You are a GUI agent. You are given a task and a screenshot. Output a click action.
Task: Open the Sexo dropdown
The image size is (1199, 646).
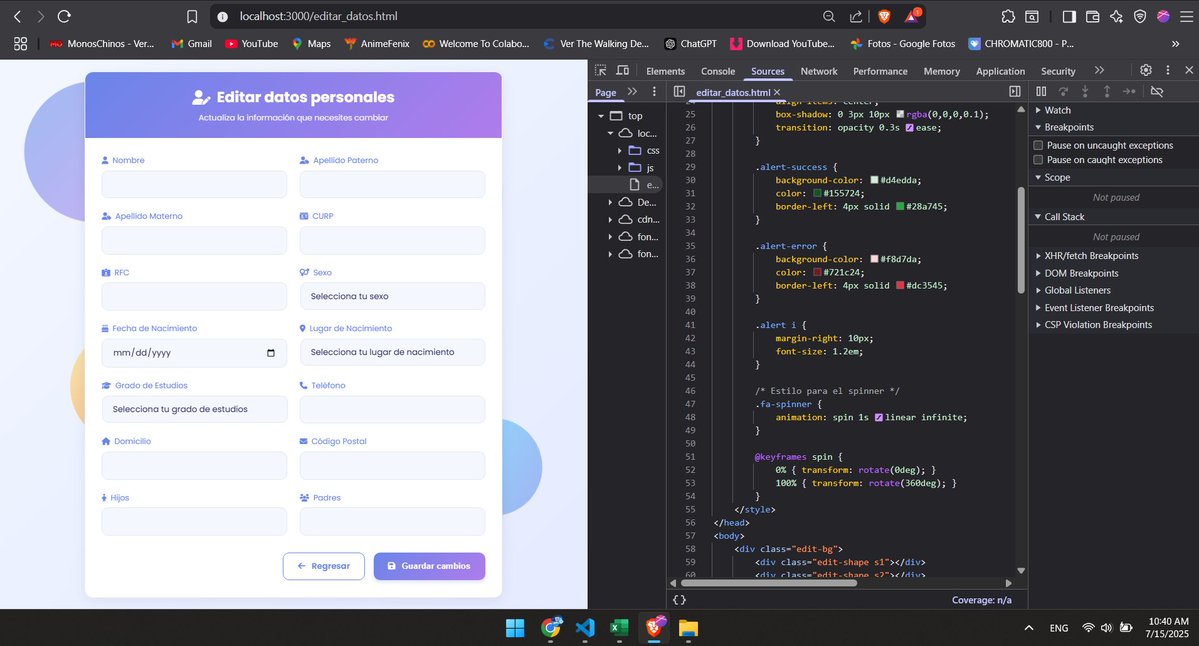pos(392,296)
